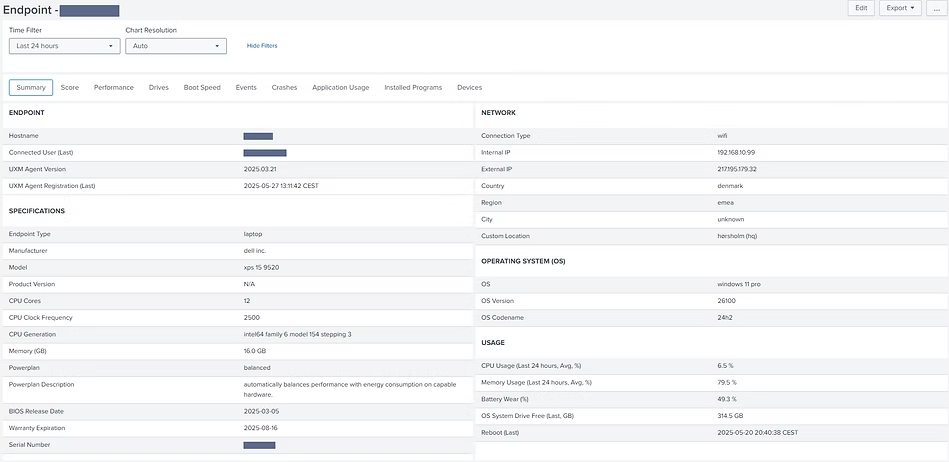Click the External IP address value
This screenshot has height=462, width=949.
(737, 169)
